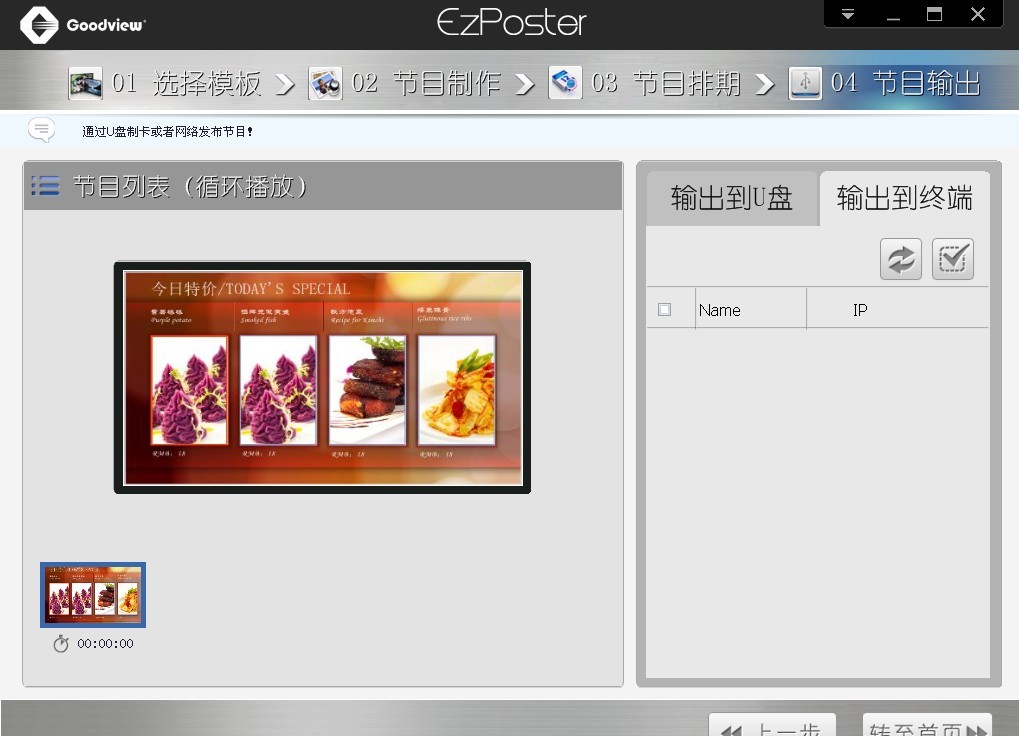Click the select-all terminals checkmark icon
Image resolution: width=1019 pixels, height=736 pixels.
[952, 259]
